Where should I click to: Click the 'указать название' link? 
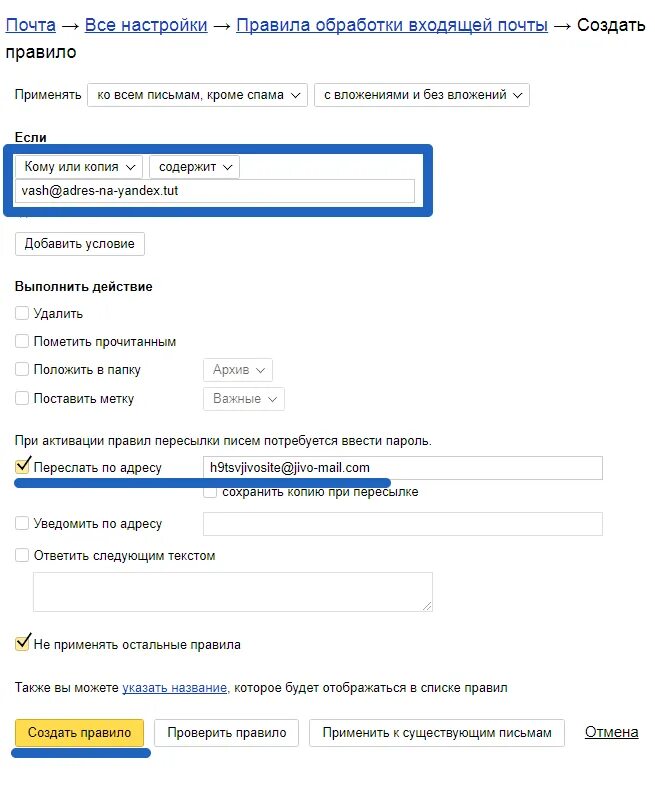(x=174, y=688)
